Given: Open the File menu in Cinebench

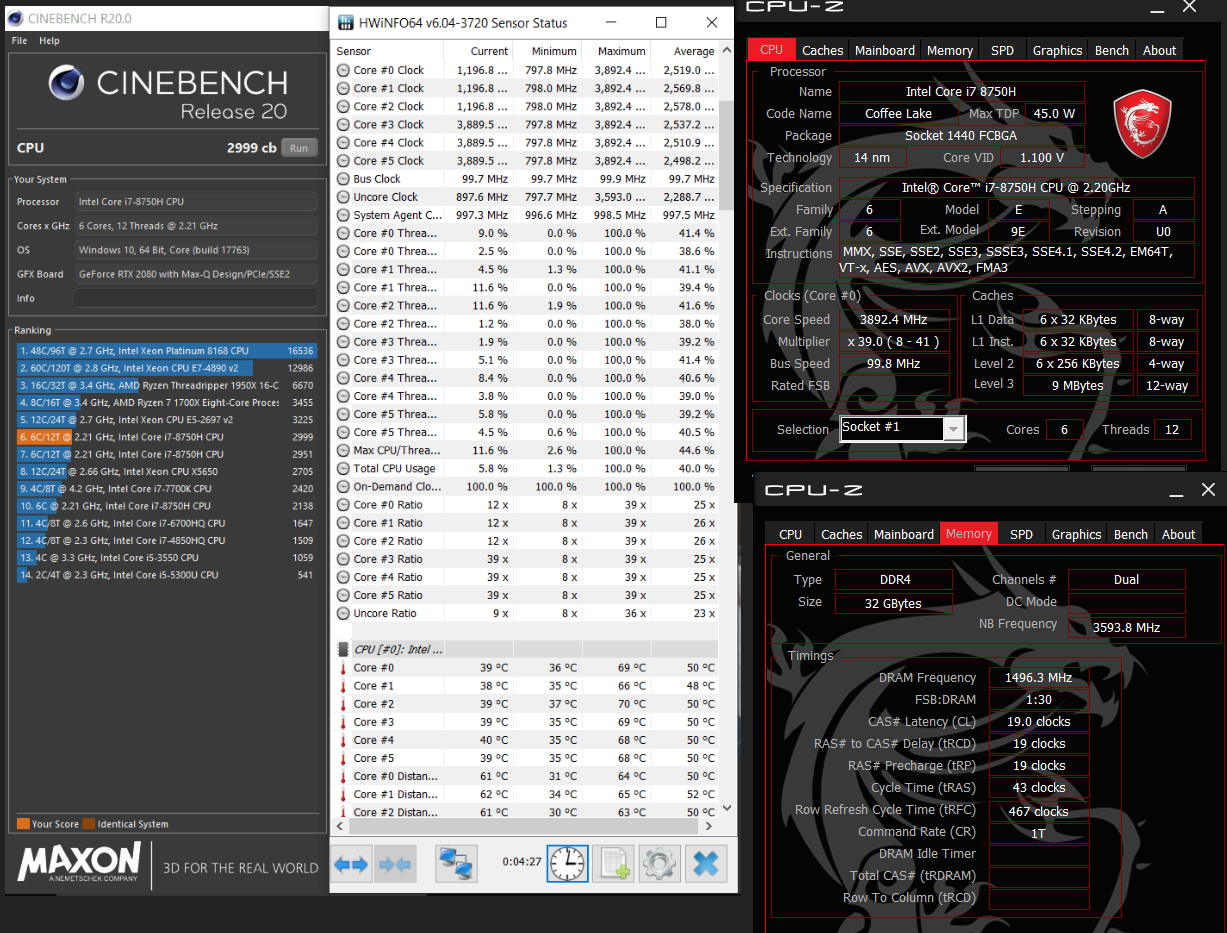Looking at the screenshot, I should (x=19, y=41).
